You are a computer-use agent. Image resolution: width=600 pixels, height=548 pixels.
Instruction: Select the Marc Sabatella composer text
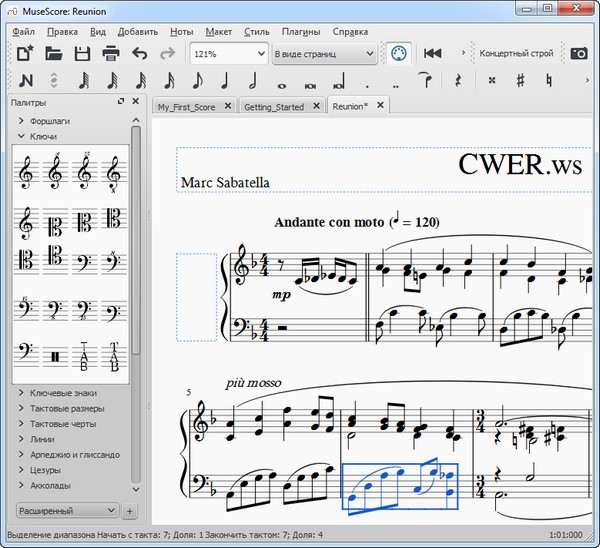(x=226, y=183)
